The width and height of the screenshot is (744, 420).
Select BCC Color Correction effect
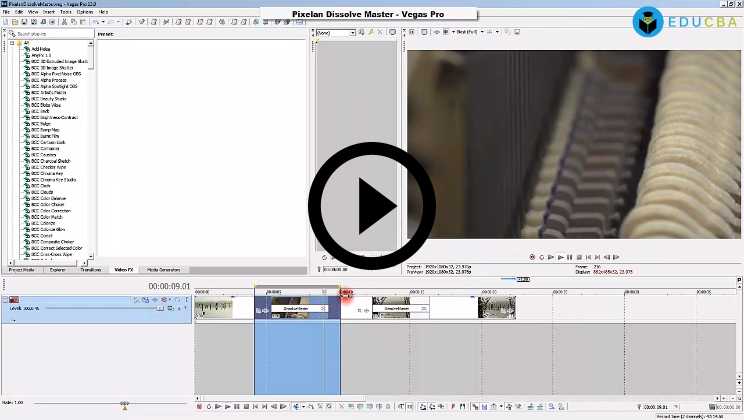pos(52,211)
